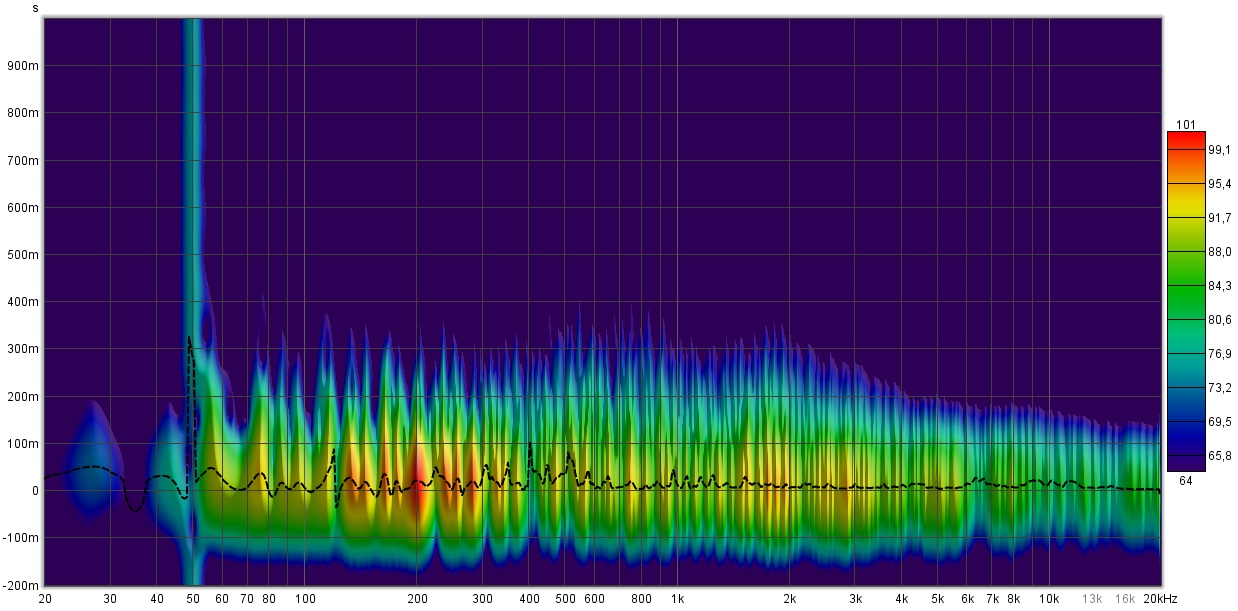Click the 800m time axis label
Image resolution: width=1238 pixels, height=611 pixels.
pyautogui.click(x=24, y=113)
